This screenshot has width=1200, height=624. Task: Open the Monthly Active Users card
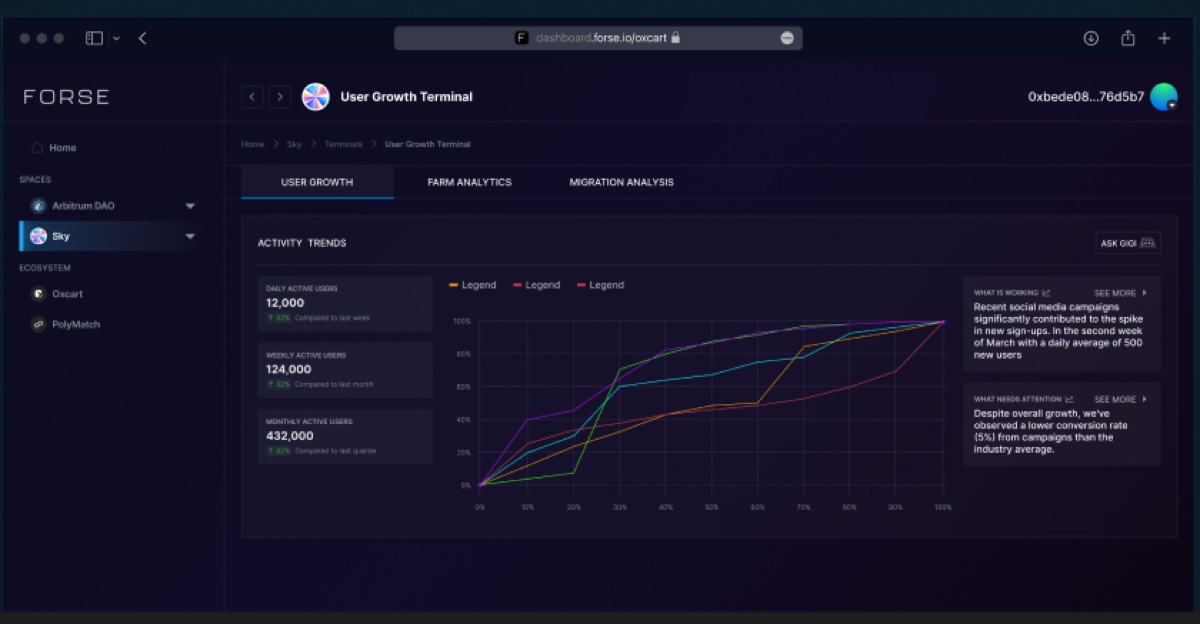pos(345,437)
